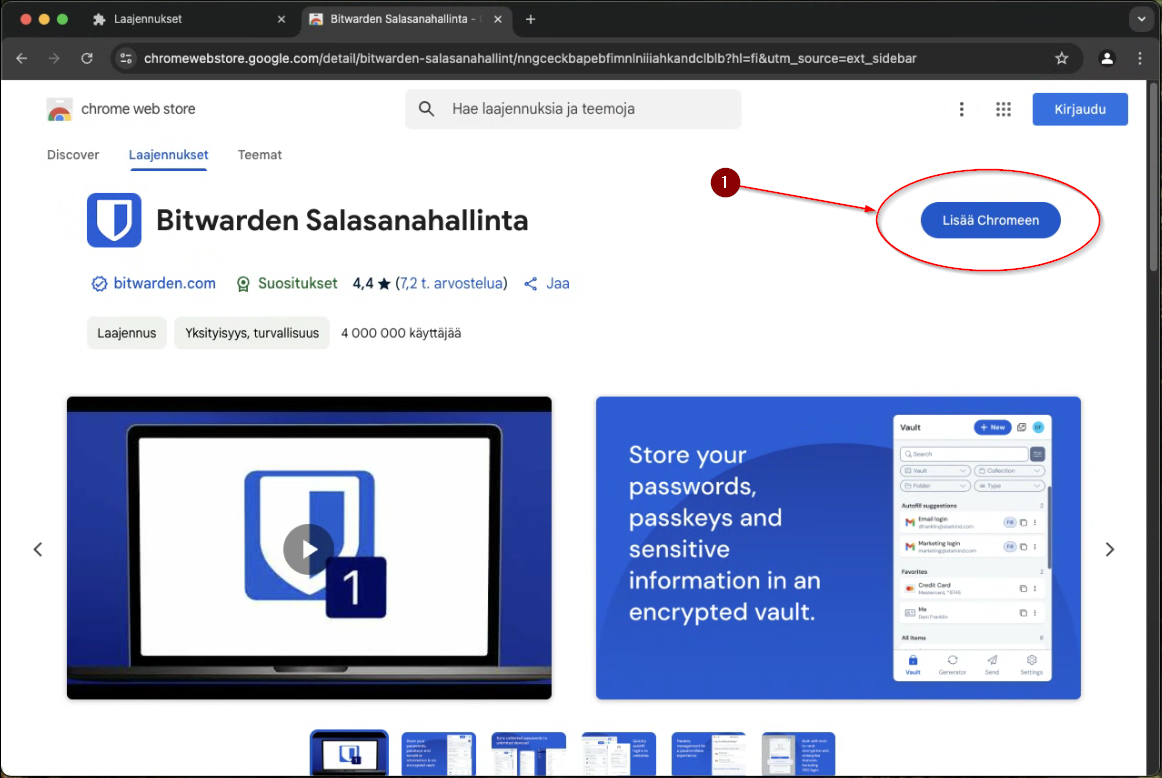The width and height of the screenshot is (1162, 778).
Task: Open the 7,2 t. arvostelua reviews link
Action: pyautogui.click(x=451, y=283)
